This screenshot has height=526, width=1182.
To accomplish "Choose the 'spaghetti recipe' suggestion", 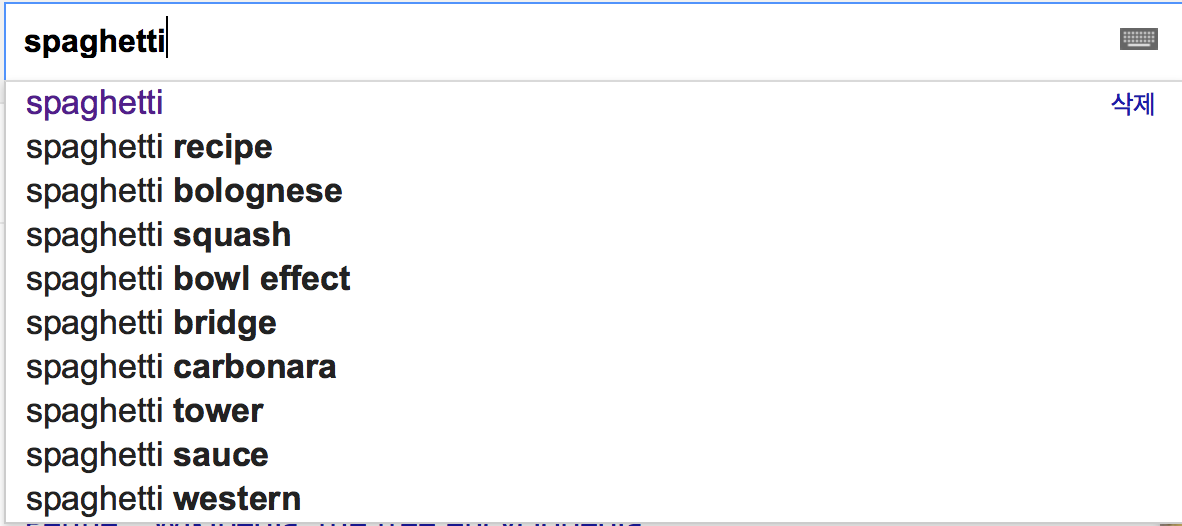I will 149,147.
